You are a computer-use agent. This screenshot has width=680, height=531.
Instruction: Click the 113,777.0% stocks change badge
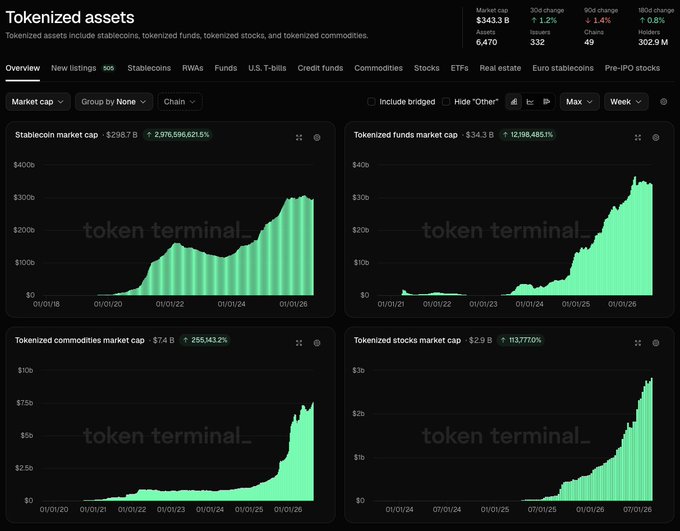click(522, 340)
